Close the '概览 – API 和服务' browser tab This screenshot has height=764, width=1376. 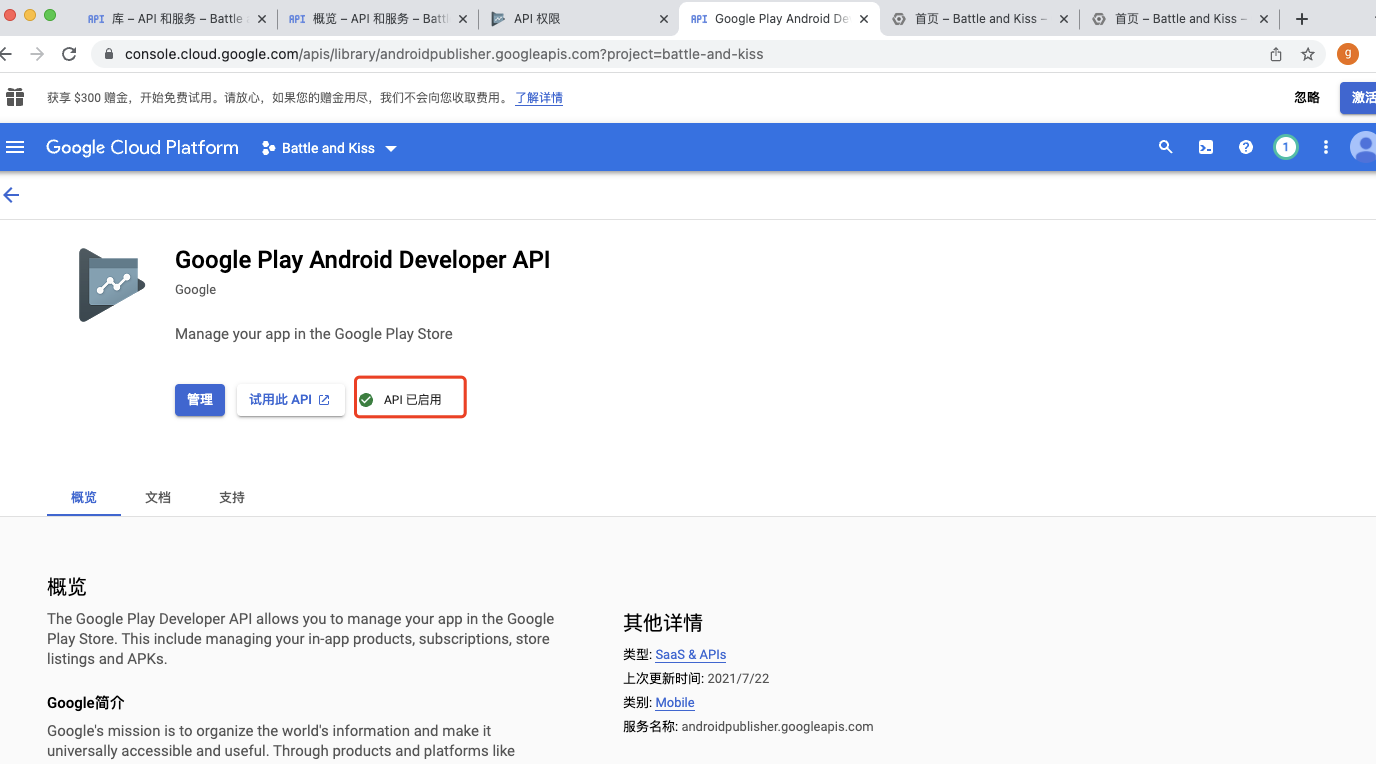point(464,19)
